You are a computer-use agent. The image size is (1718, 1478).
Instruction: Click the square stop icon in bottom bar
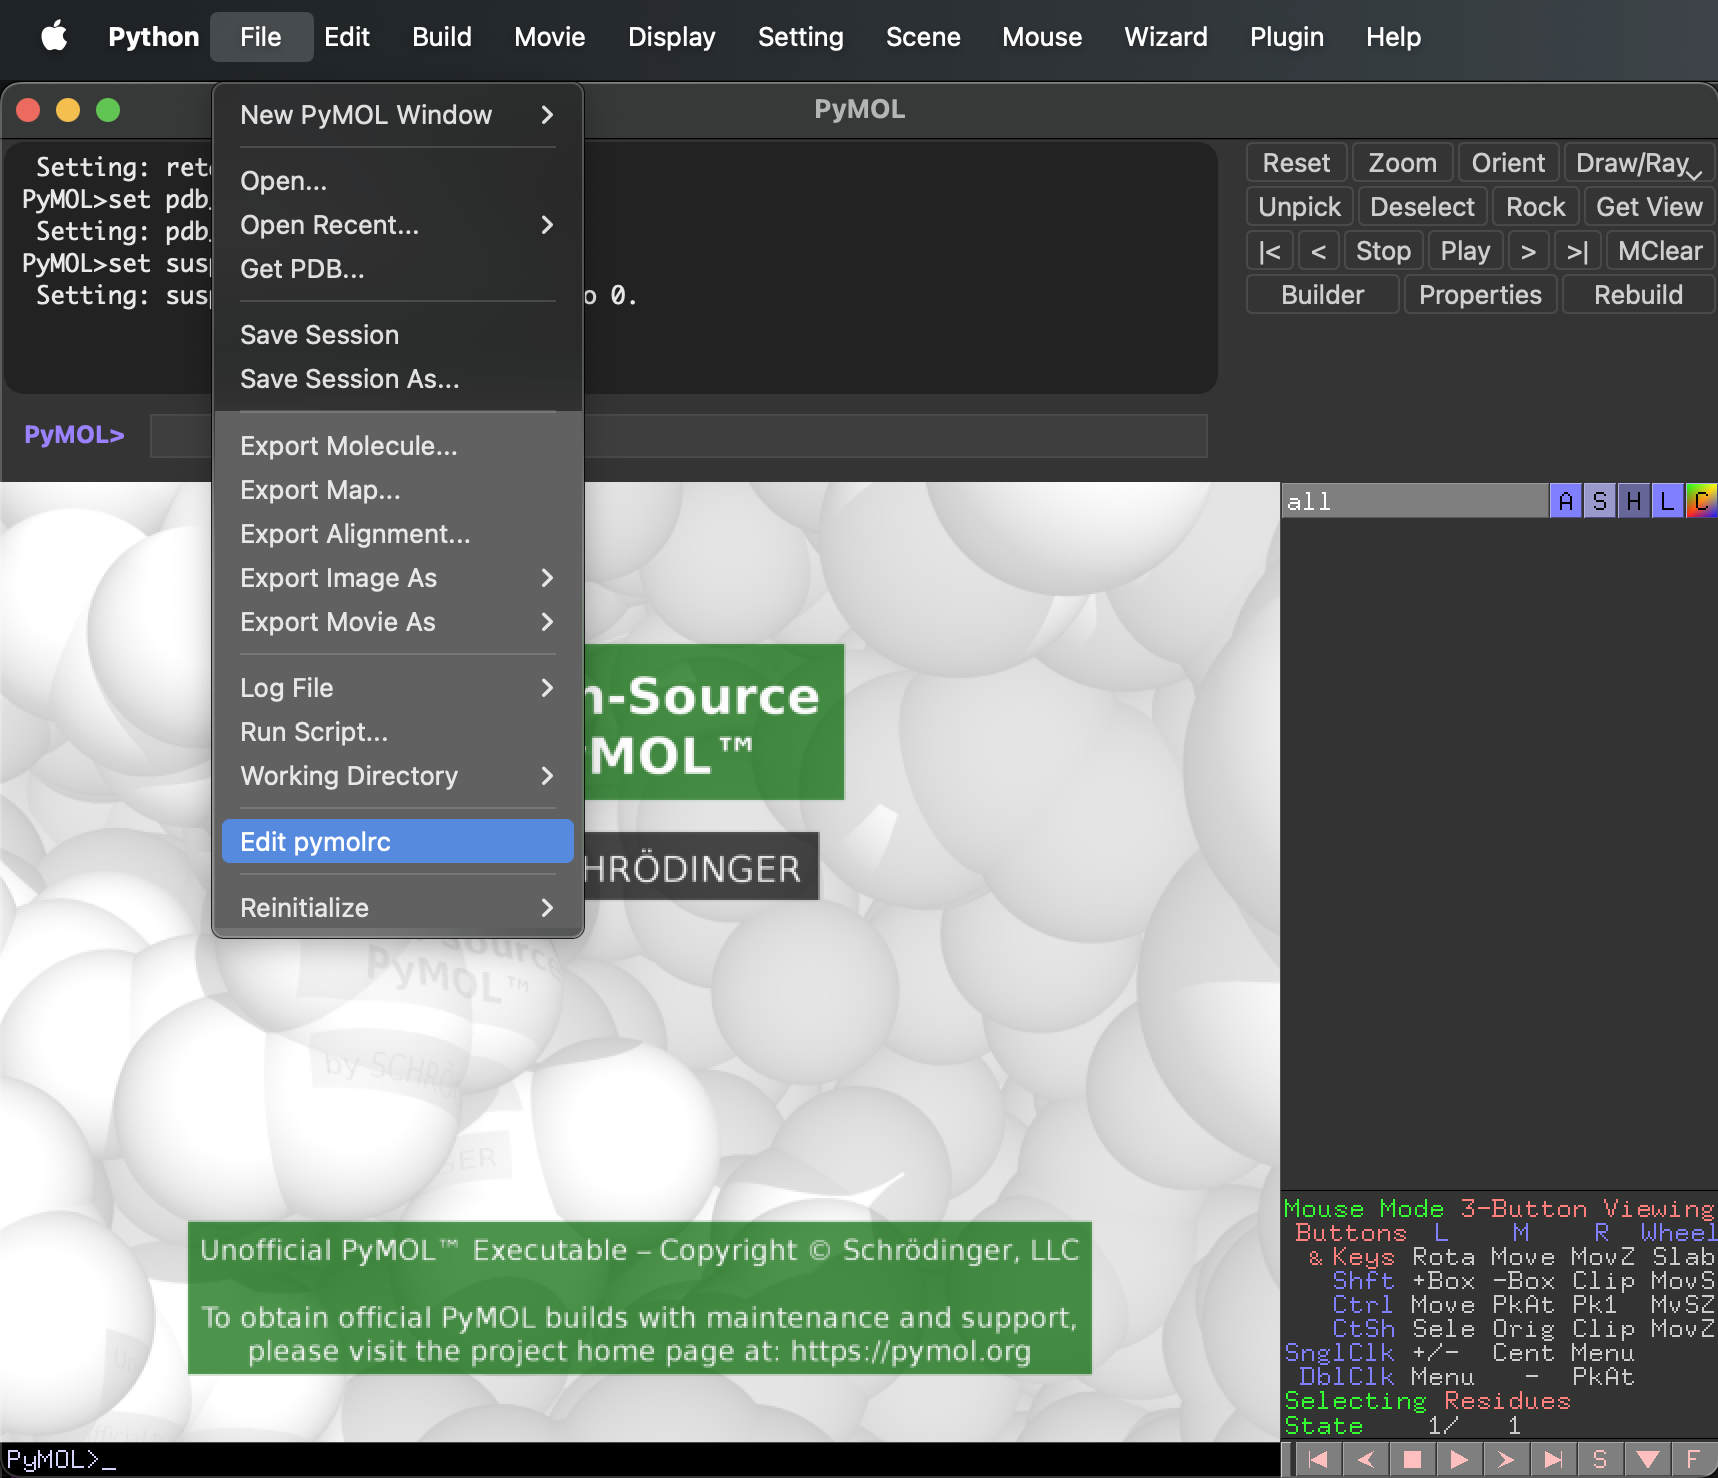(x=1412, y=1459)
